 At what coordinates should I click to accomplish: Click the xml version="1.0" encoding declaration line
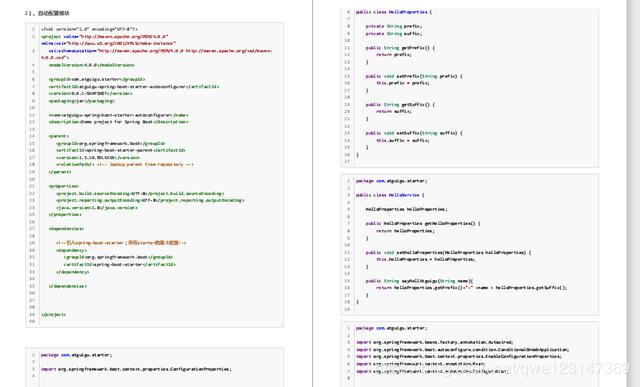coord(89,29)
